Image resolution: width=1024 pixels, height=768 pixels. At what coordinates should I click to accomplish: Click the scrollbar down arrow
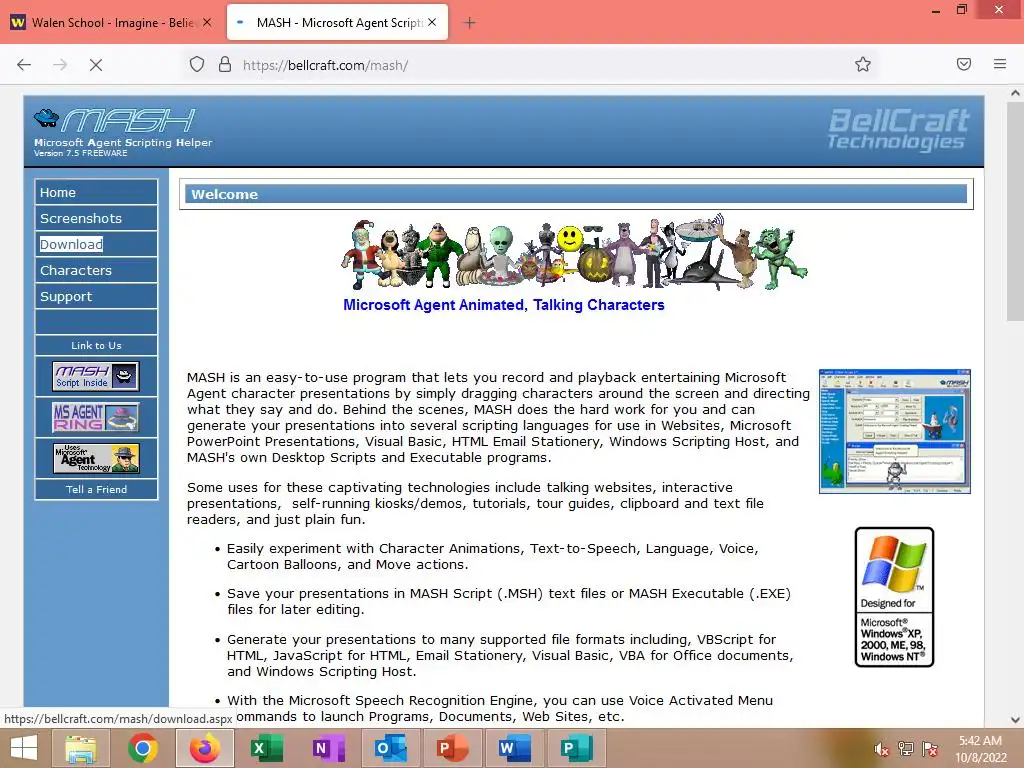pos(1015,720)
